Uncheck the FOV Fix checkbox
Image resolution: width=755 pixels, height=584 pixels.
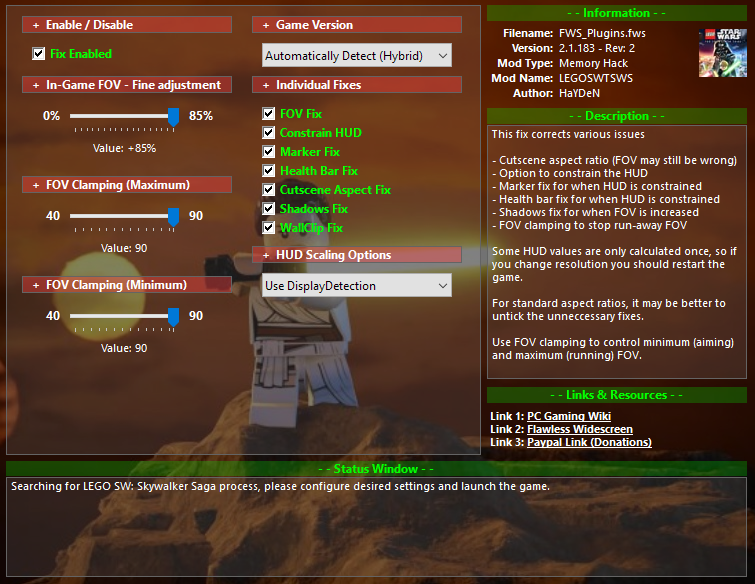tap(269, 114)
